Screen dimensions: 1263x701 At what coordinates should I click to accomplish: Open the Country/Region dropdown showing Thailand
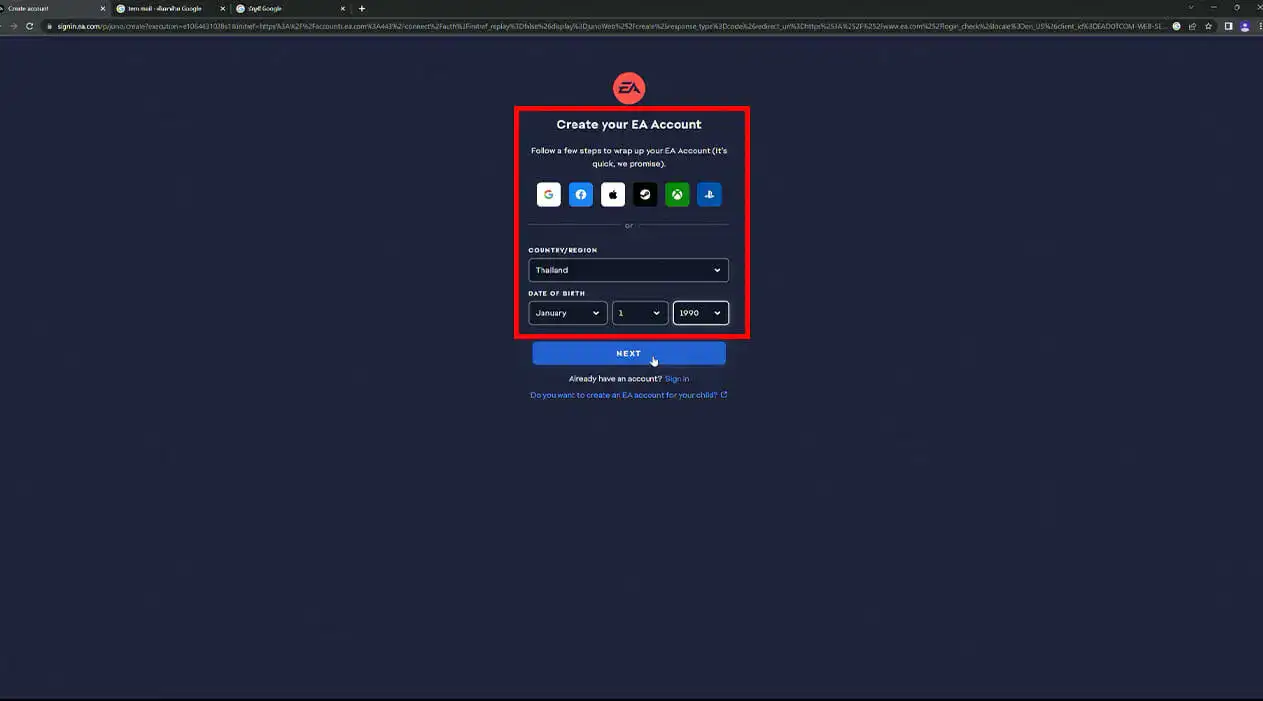coord(628,270)
